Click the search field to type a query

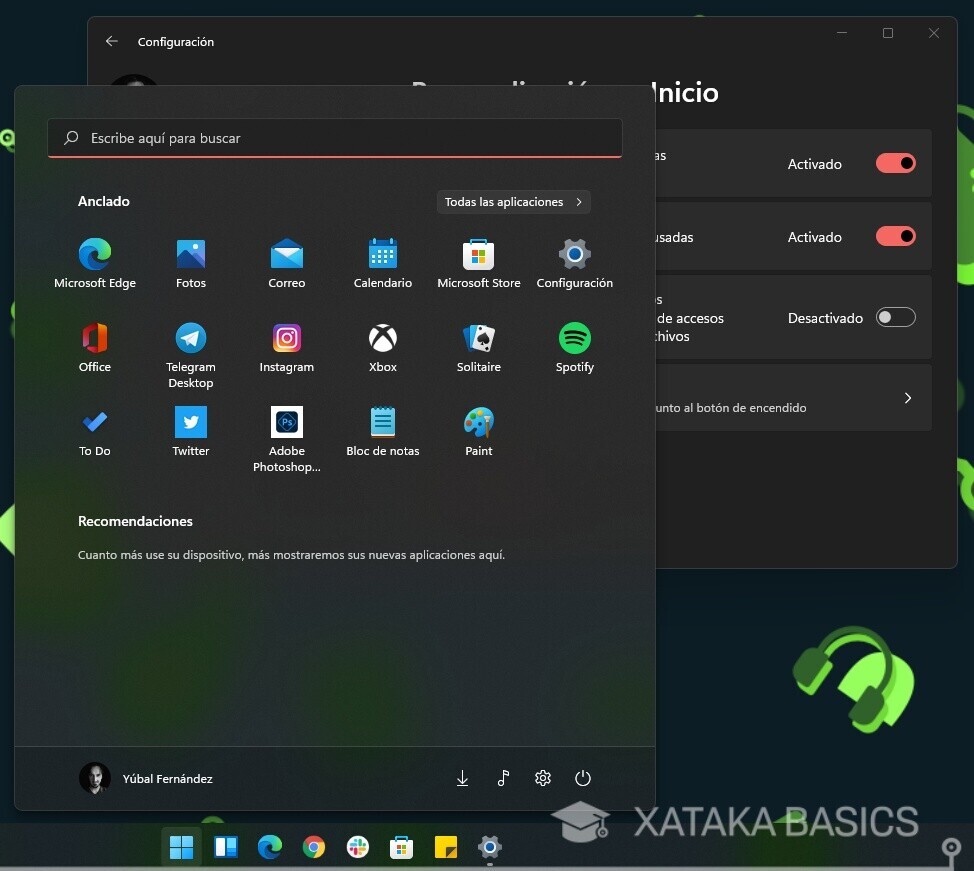point(334,137)
